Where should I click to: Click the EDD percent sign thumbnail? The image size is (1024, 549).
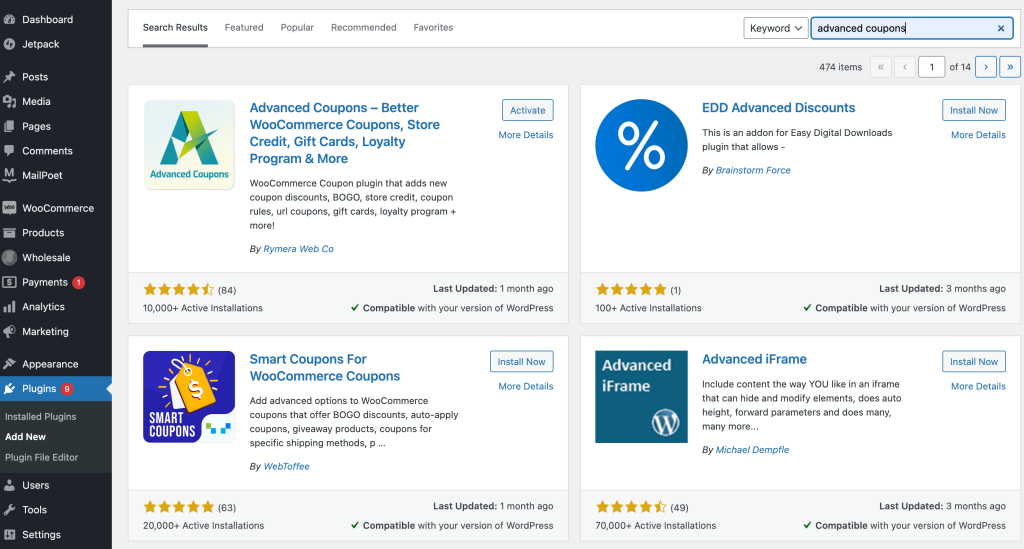tap(641, 145)
